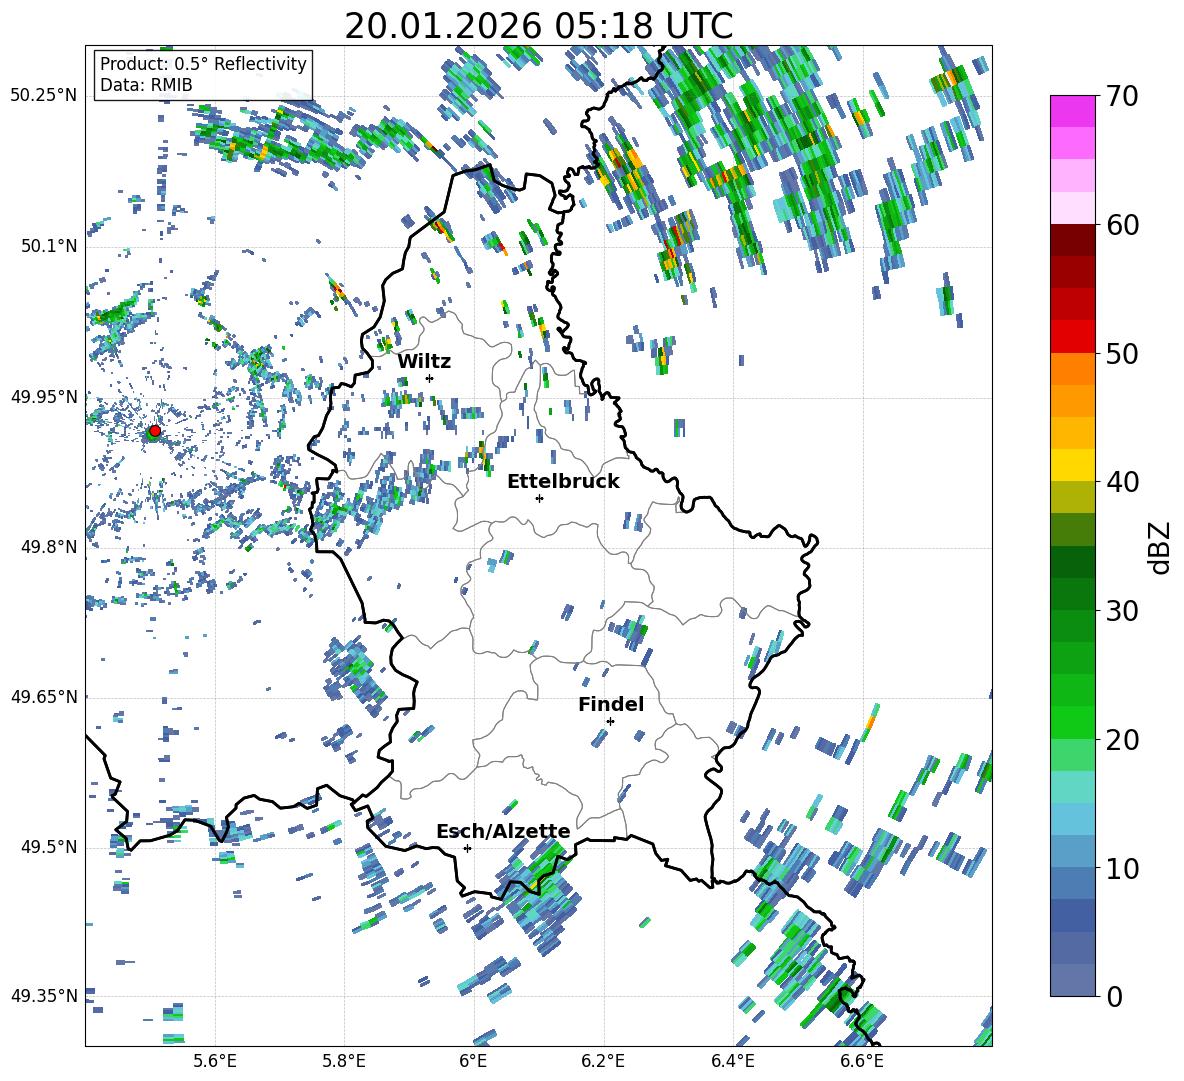Click the 6.2°E longitude label

point(603,1061)
